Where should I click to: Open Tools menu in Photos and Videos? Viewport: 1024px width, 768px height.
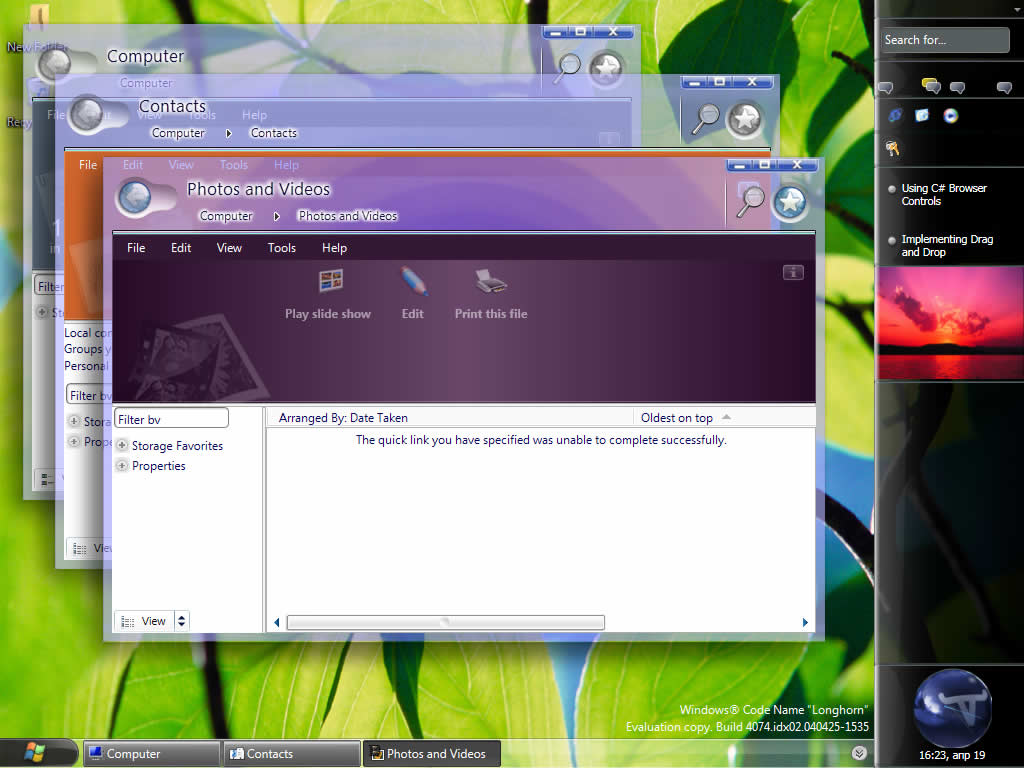281,248
